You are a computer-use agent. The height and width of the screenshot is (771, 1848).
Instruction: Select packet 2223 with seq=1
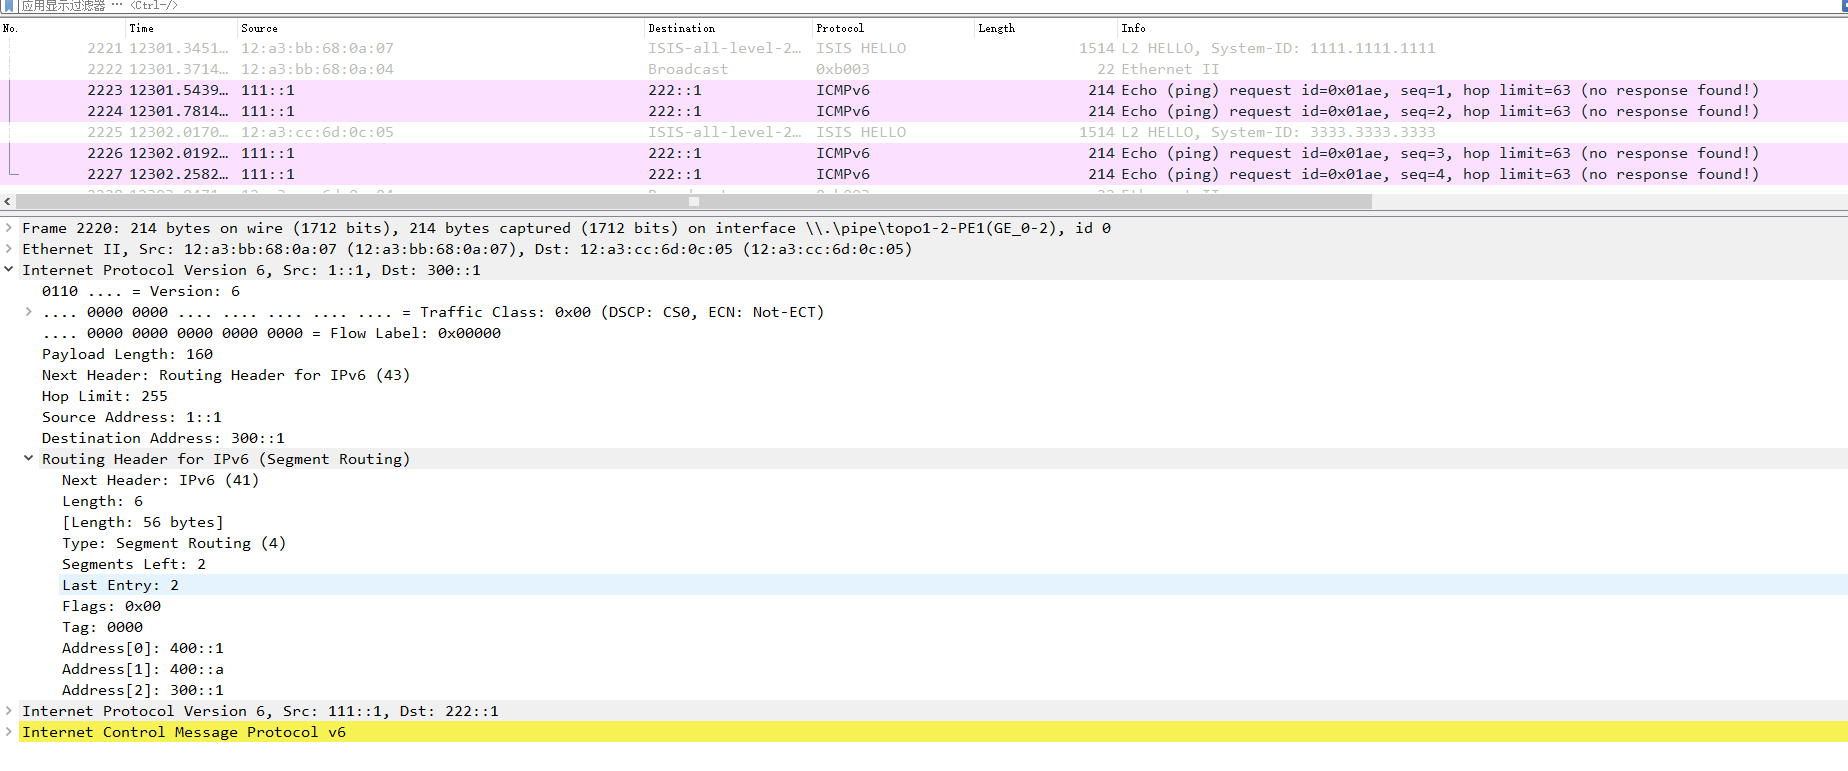(x=700, y=90)
